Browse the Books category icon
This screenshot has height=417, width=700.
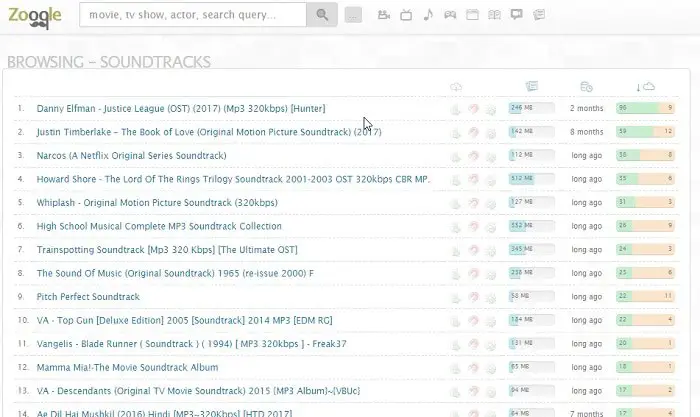pos(494,15)
